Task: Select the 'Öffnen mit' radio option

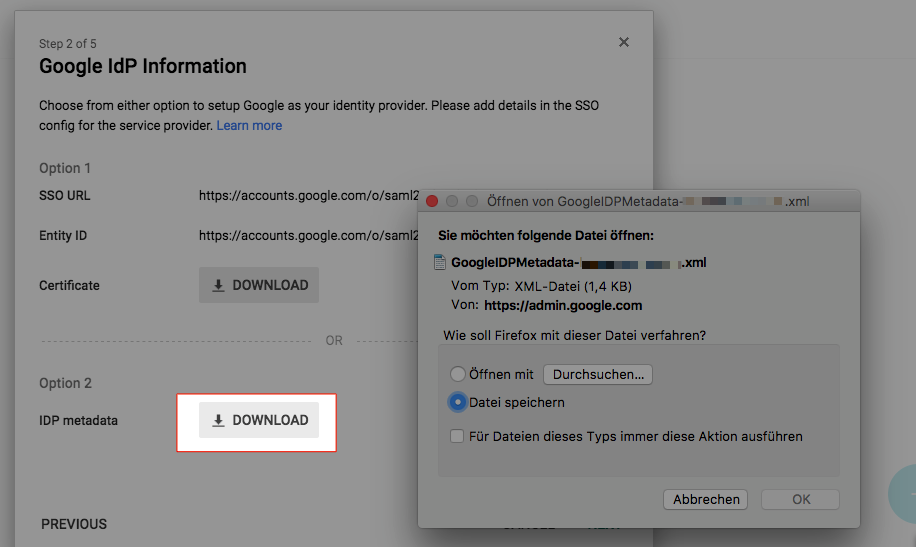Action: (x=458, y=374)
